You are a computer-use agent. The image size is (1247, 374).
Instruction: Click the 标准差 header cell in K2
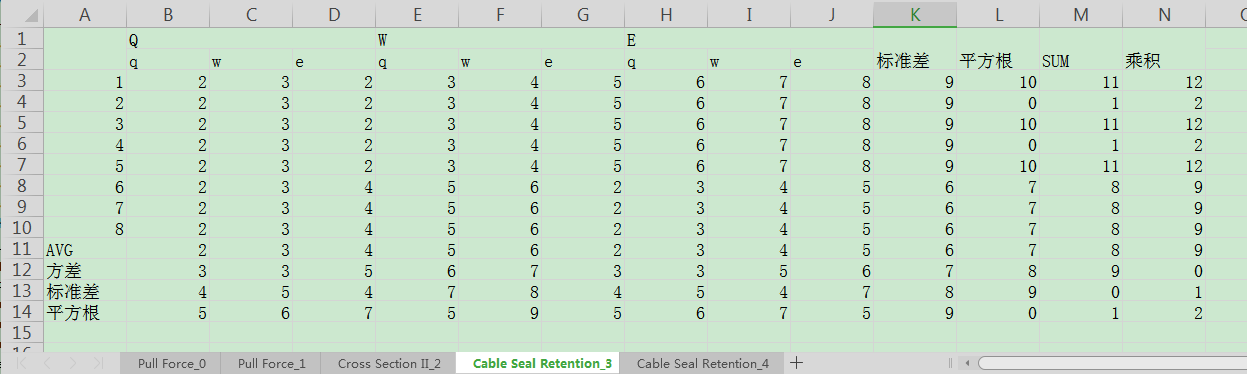pos(915,61)
